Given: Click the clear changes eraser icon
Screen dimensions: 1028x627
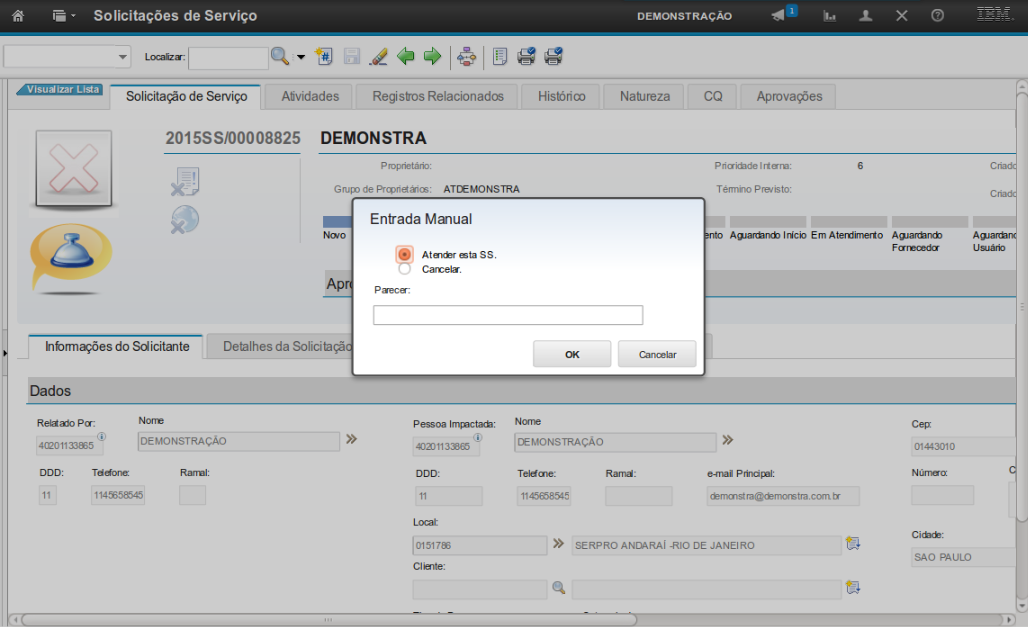Looking at the screenshot, I should click(x=378, y=57).
